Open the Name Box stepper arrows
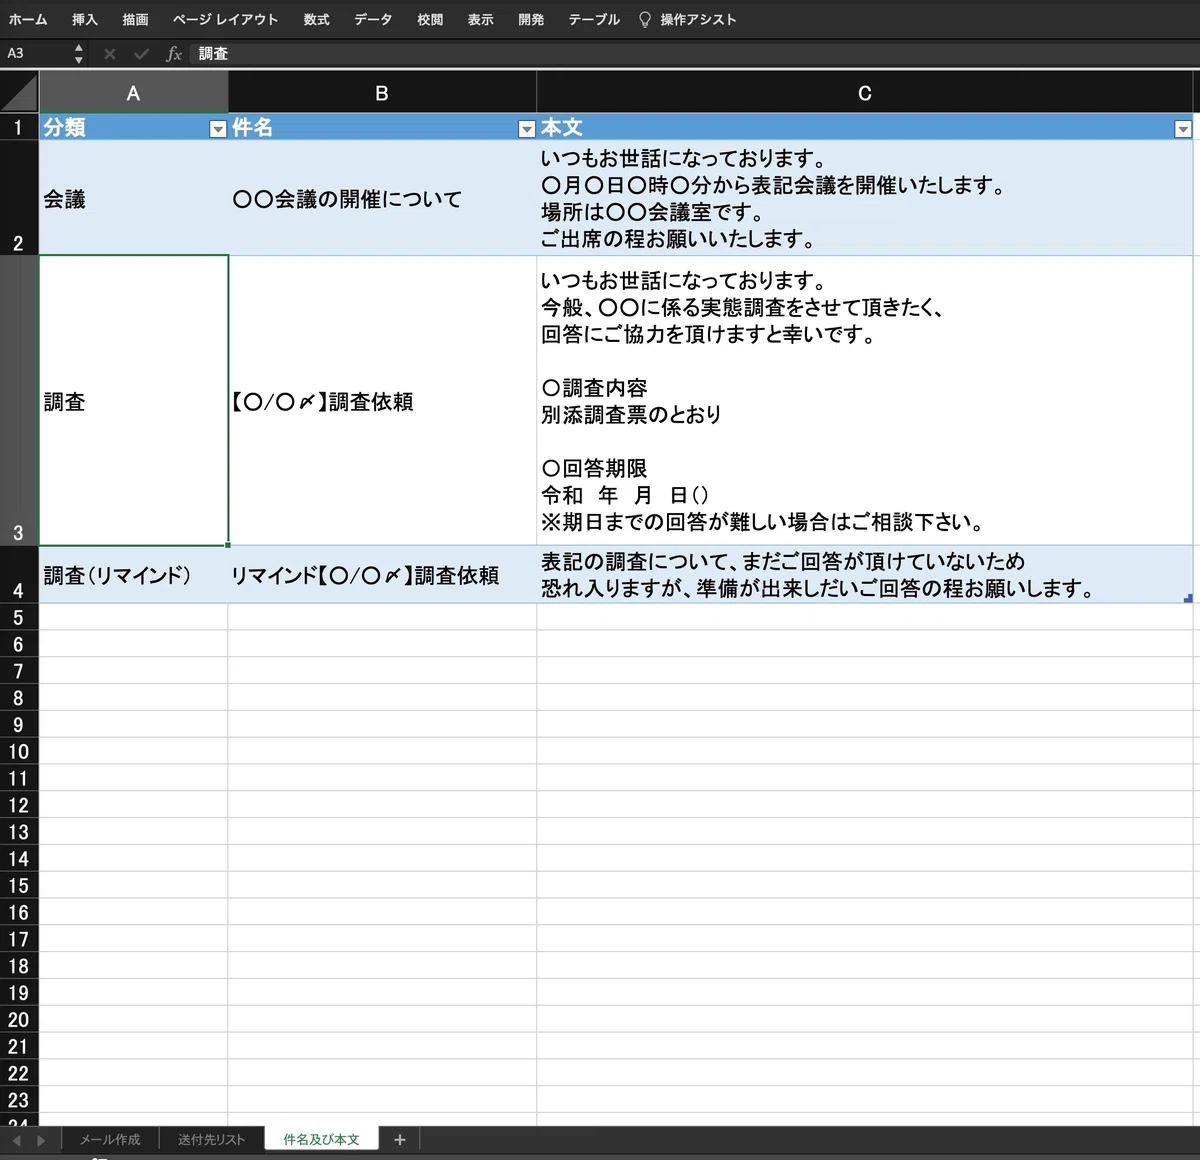Screen dimensions: 1200x1160 79,53
